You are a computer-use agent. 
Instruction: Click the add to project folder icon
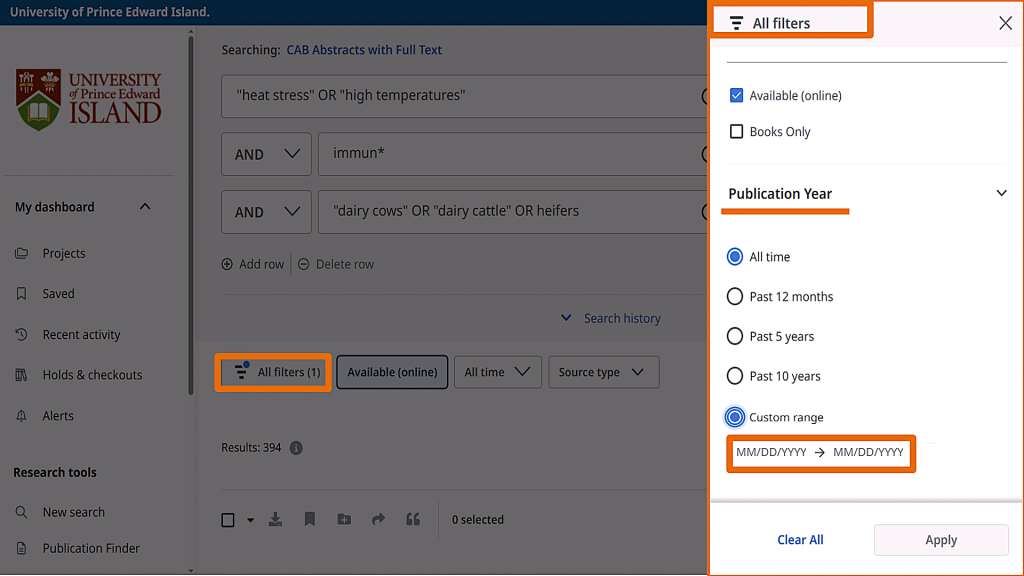point(344,520)
